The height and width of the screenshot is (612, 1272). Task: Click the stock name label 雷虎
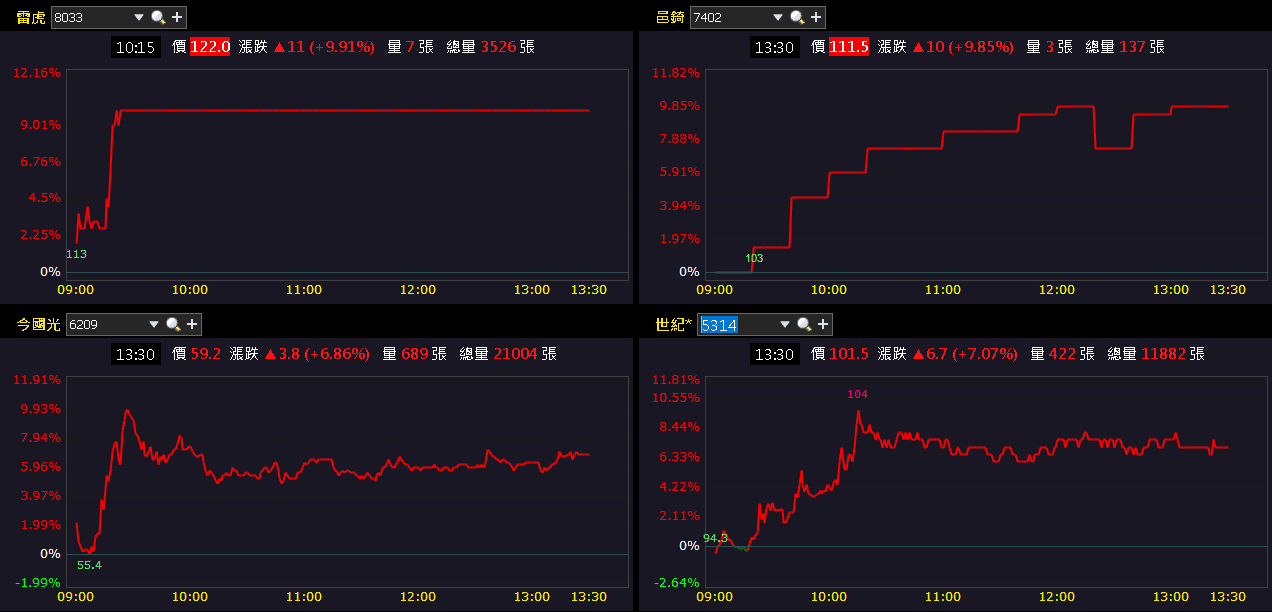(31, 18)
